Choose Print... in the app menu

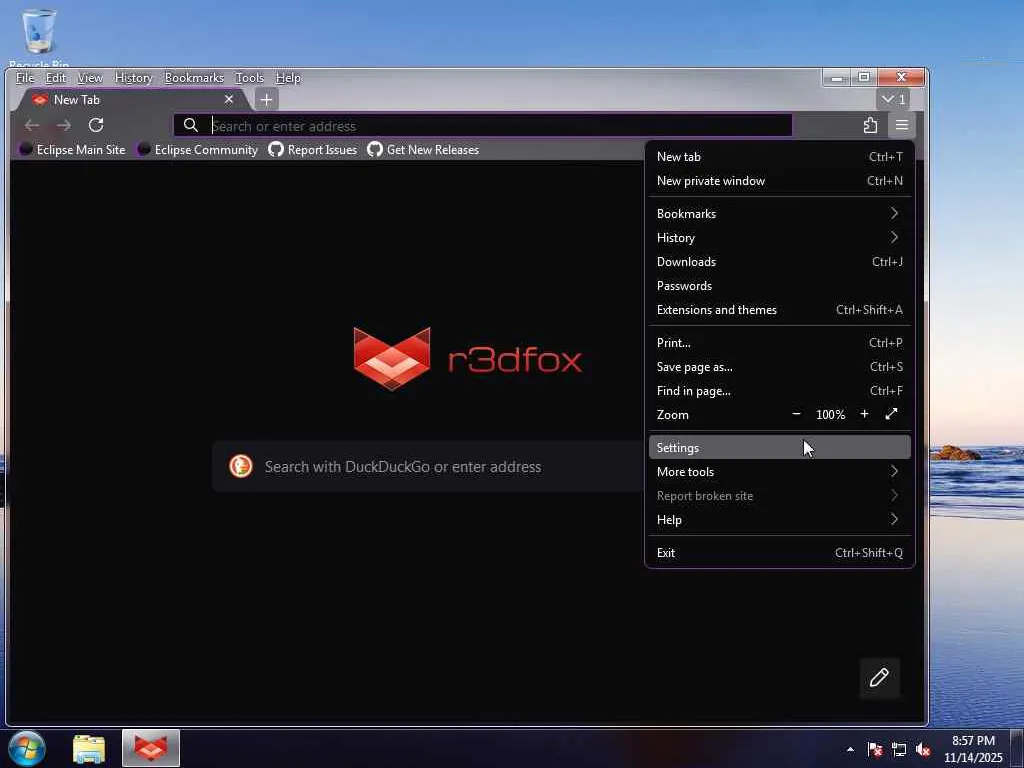pyautogui.click(x=779, y=343)
